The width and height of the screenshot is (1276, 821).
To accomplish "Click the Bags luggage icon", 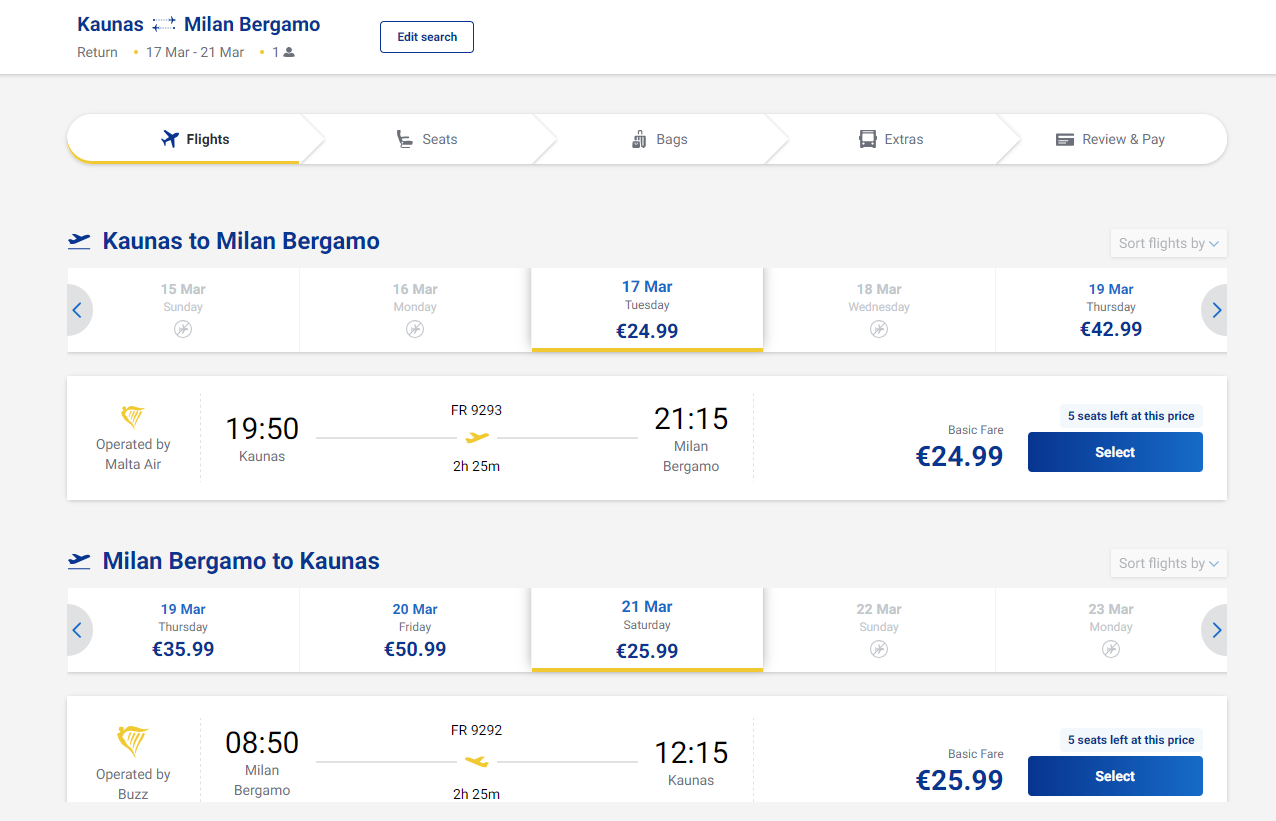I will [640, 139].
